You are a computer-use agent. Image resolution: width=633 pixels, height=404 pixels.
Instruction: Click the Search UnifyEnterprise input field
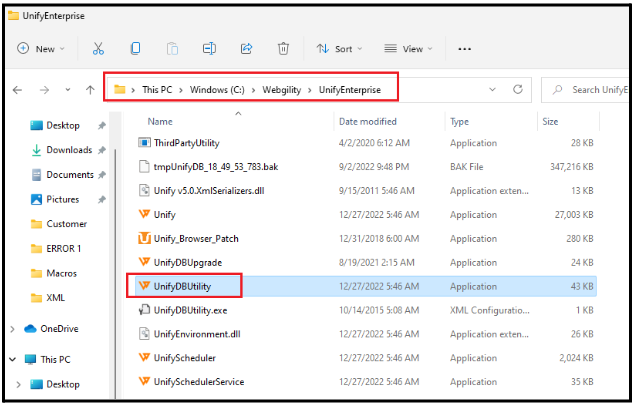595,89
